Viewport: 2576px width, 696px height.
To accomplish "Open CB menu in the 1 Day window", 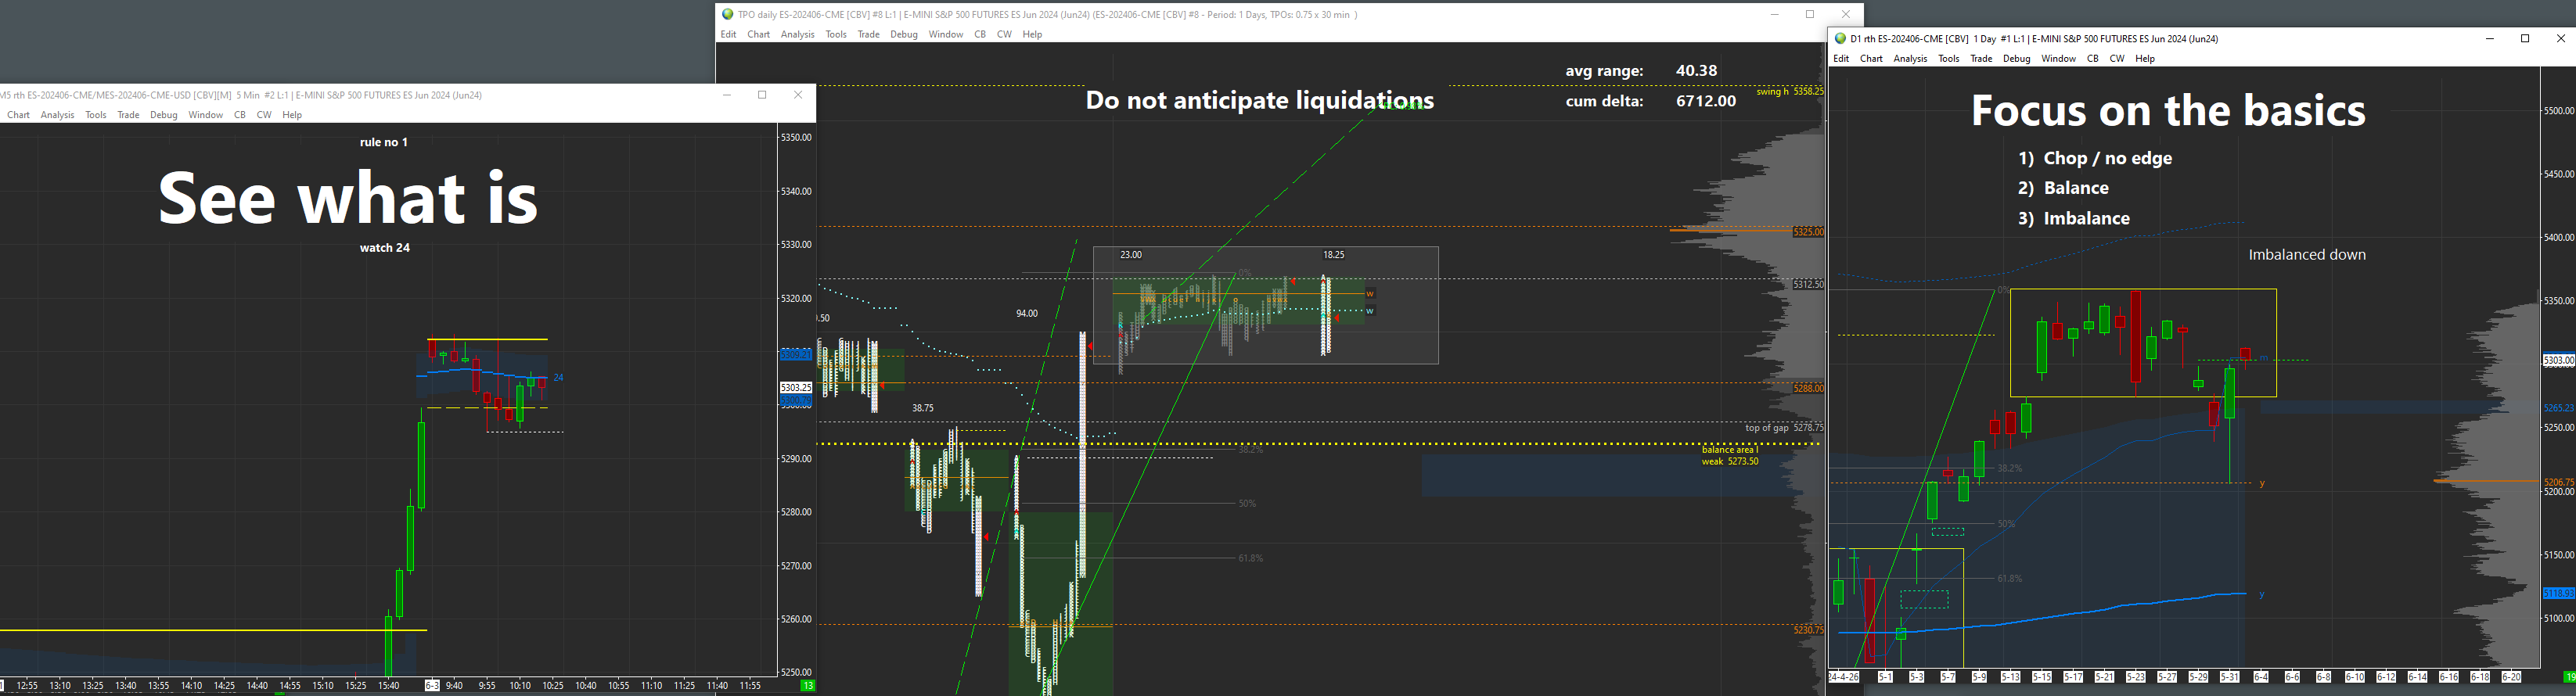I will (x=2093, y=59).
